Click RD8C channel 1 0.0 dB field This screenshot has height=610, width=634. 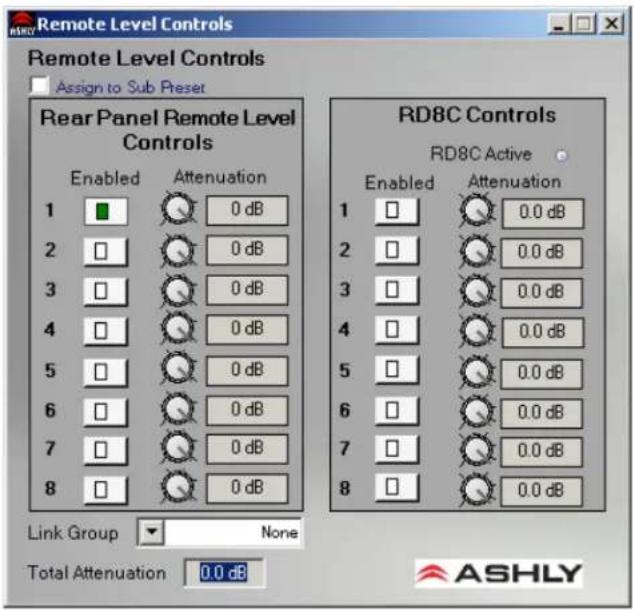pos(543,213)
